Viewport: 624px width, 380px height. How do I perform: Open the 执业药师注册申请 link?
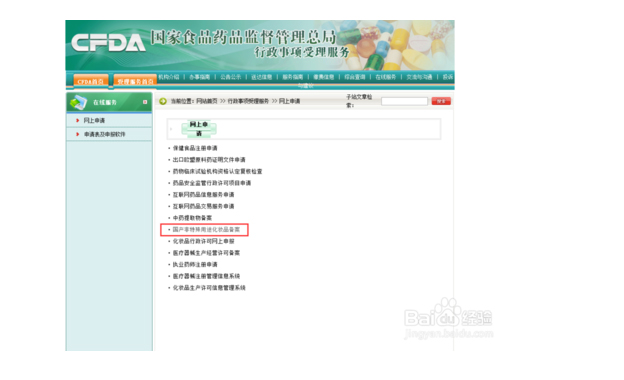195,265
